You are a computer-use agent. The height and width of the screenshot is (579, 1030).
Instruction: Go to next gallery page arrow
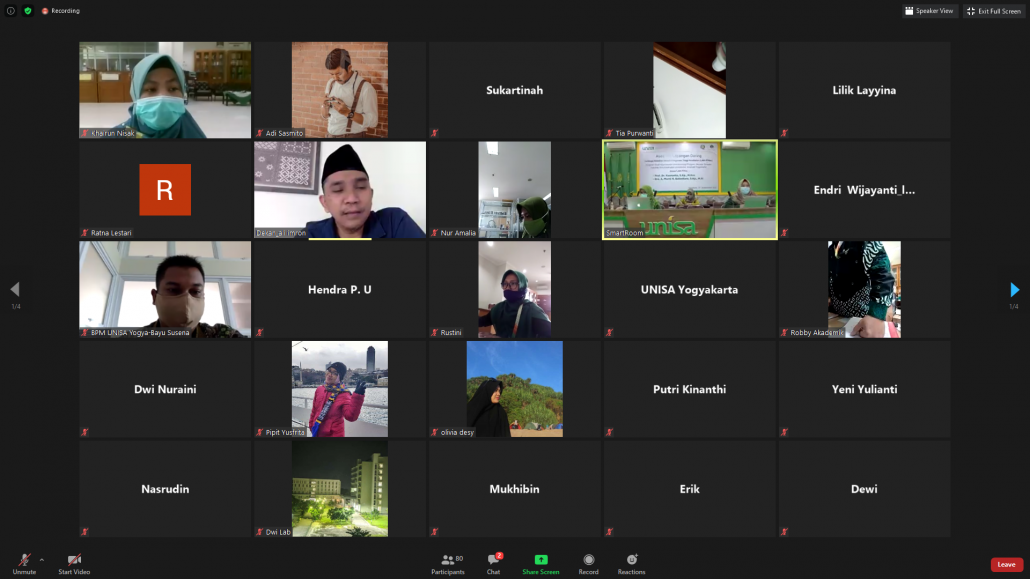1014,290
